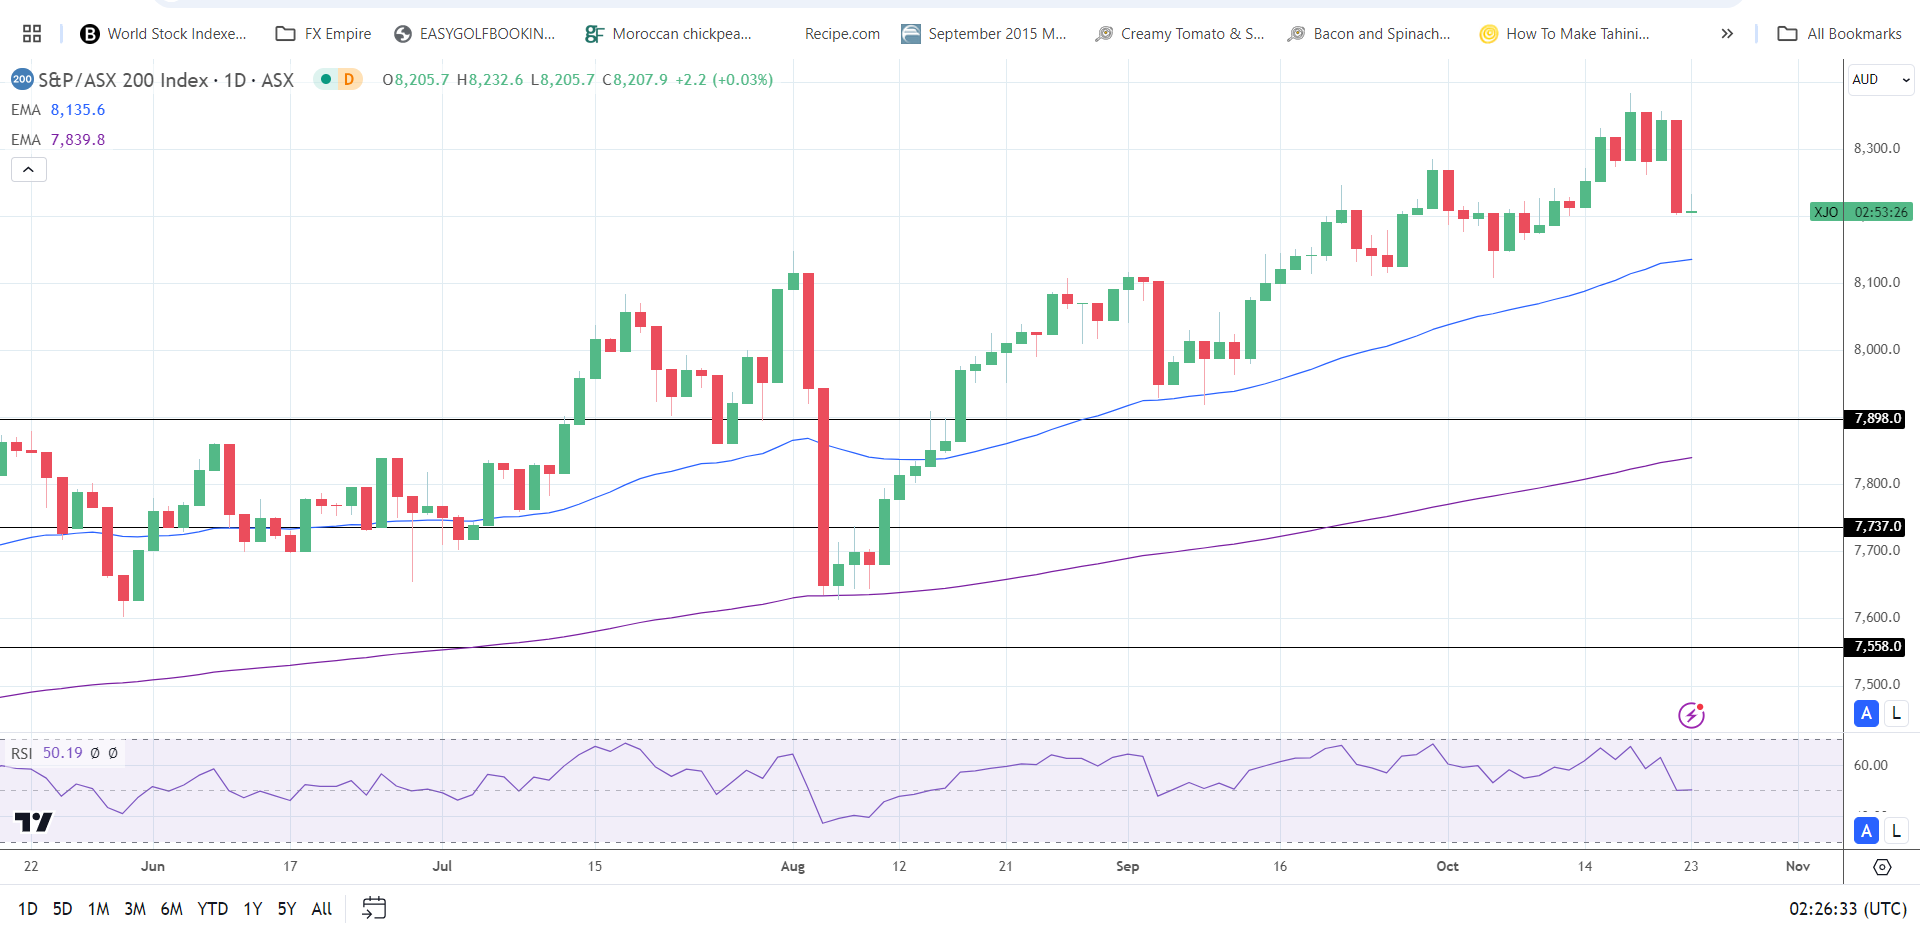Open chart settings gear on time axis
Screen dimensions: 1920x930
click(x=1882, y=867)
